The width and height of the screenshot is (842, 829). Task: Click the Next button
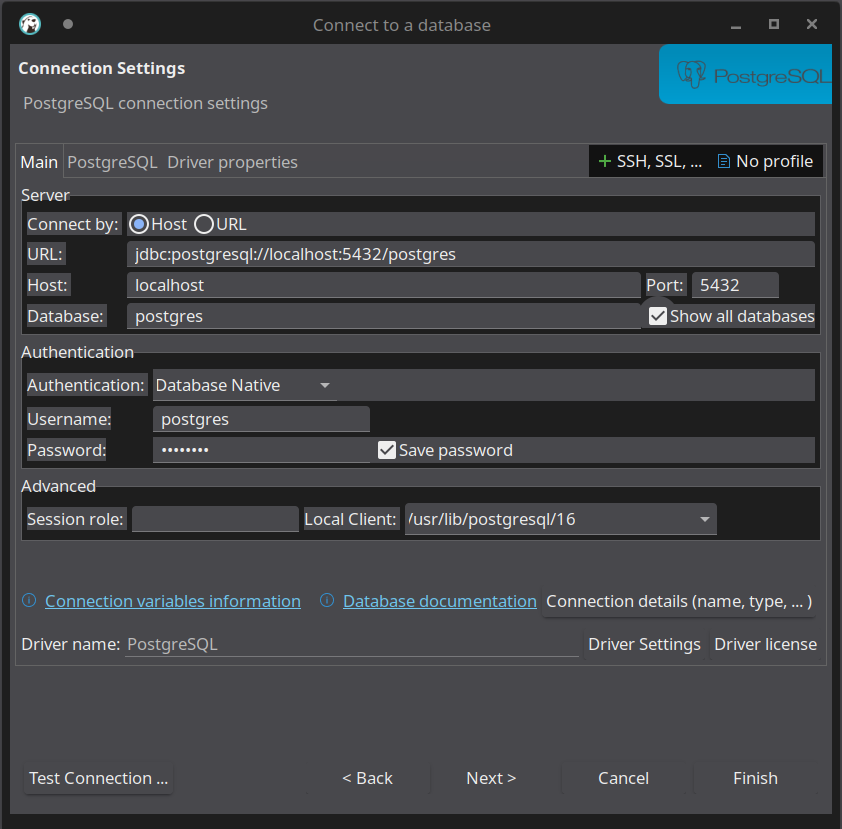coord(491,778)
